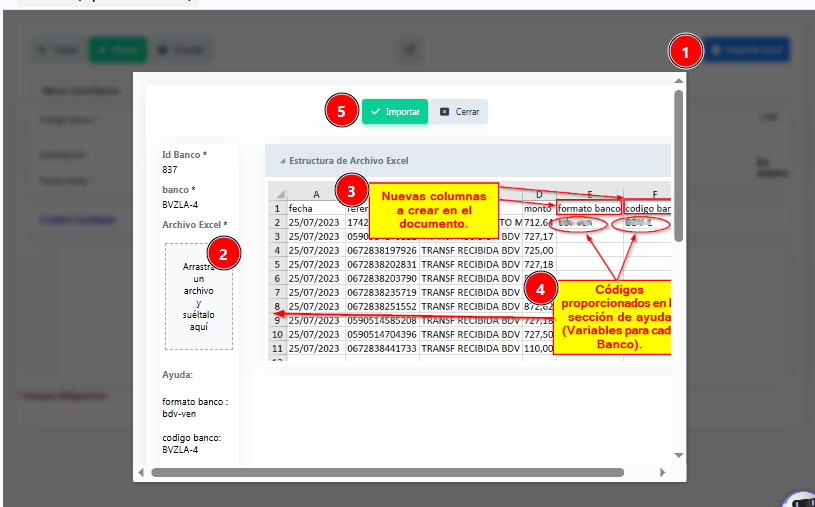Click the blurred pencil edit icon behind dialog

(408, 49)
